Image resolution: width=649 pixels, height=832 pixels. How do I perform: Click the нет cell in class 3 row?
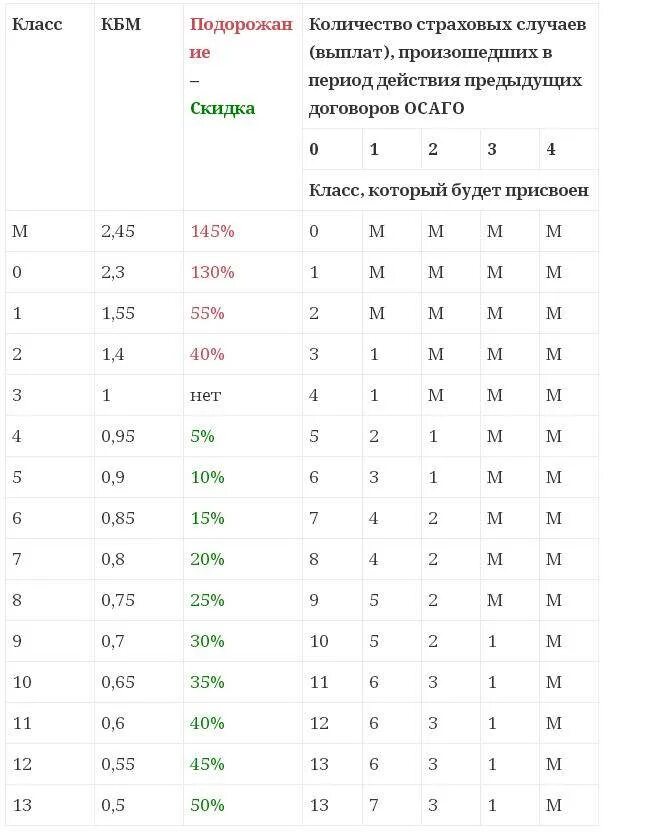pyautogui.click(x=205, y=395)
